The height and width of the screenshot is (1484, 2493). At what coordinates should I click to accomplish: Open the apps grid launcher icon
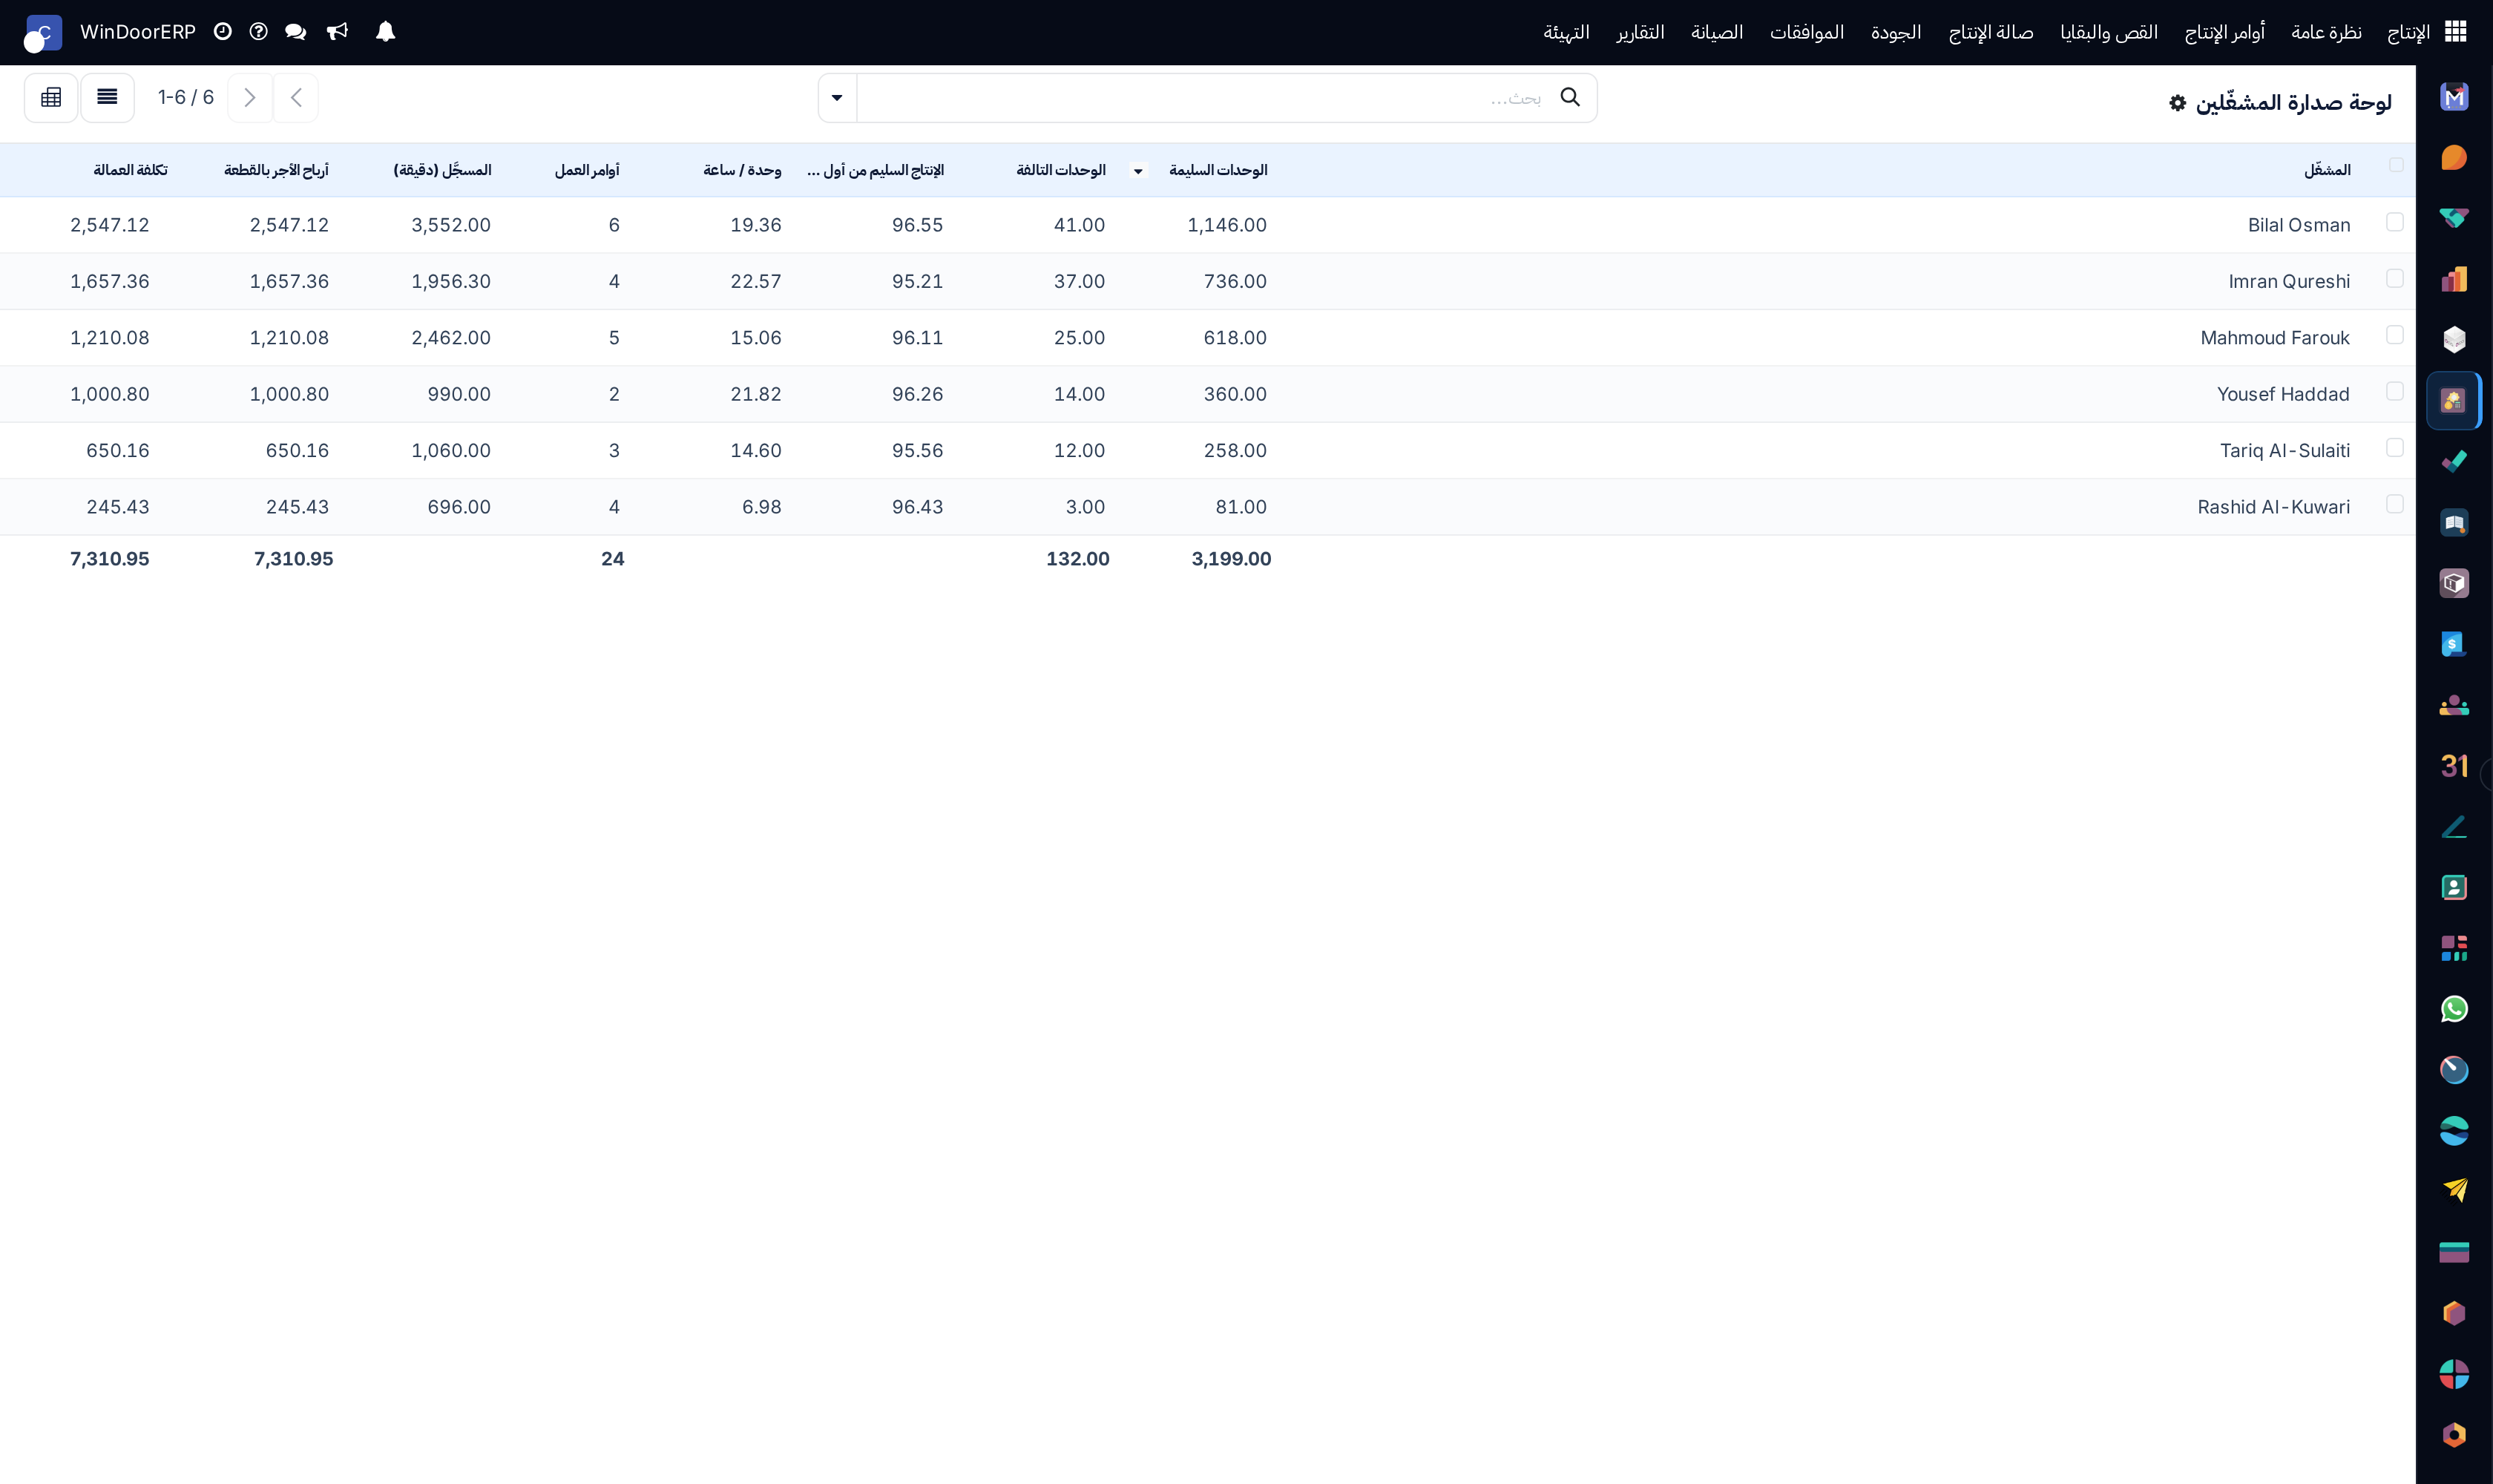[2456, 32]
